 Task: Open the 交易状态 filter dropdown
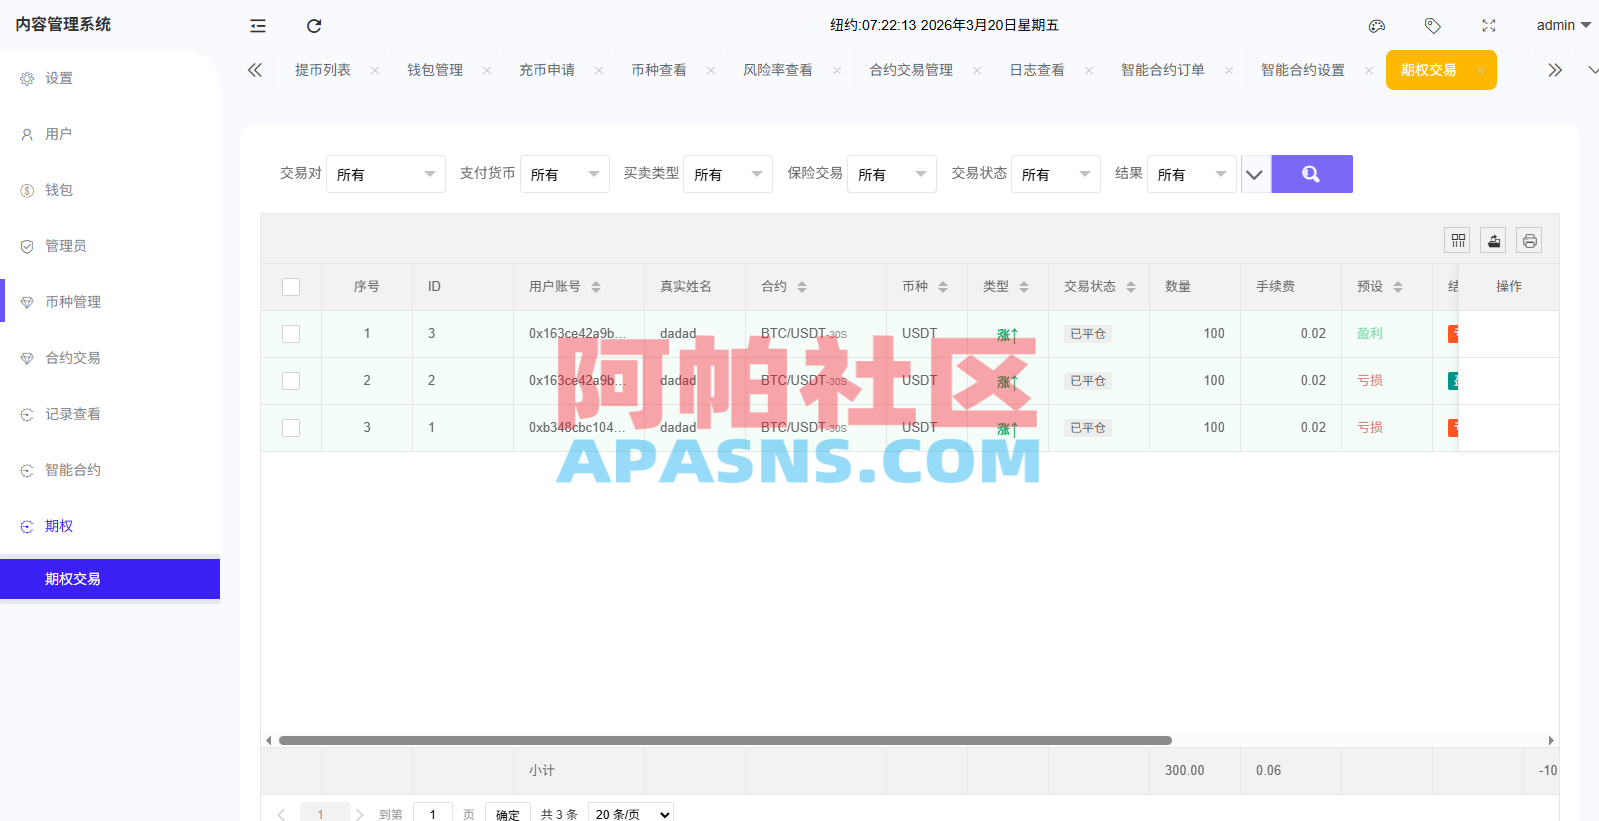point(1056,174)
